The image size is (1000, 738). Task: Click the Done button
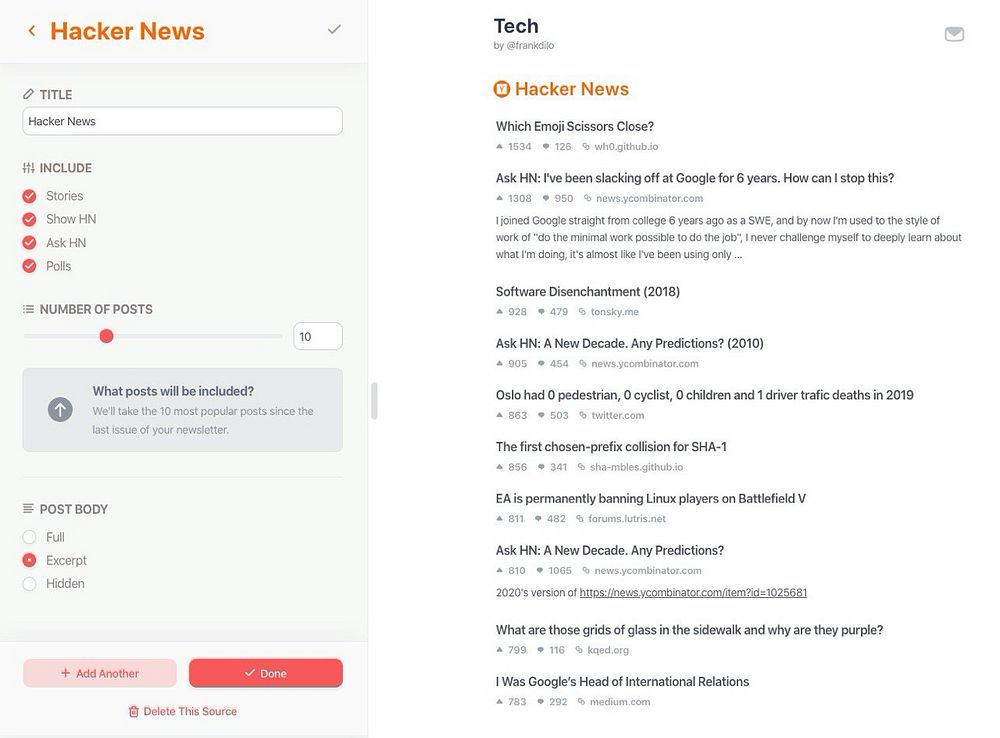click(x=266, y=673)
